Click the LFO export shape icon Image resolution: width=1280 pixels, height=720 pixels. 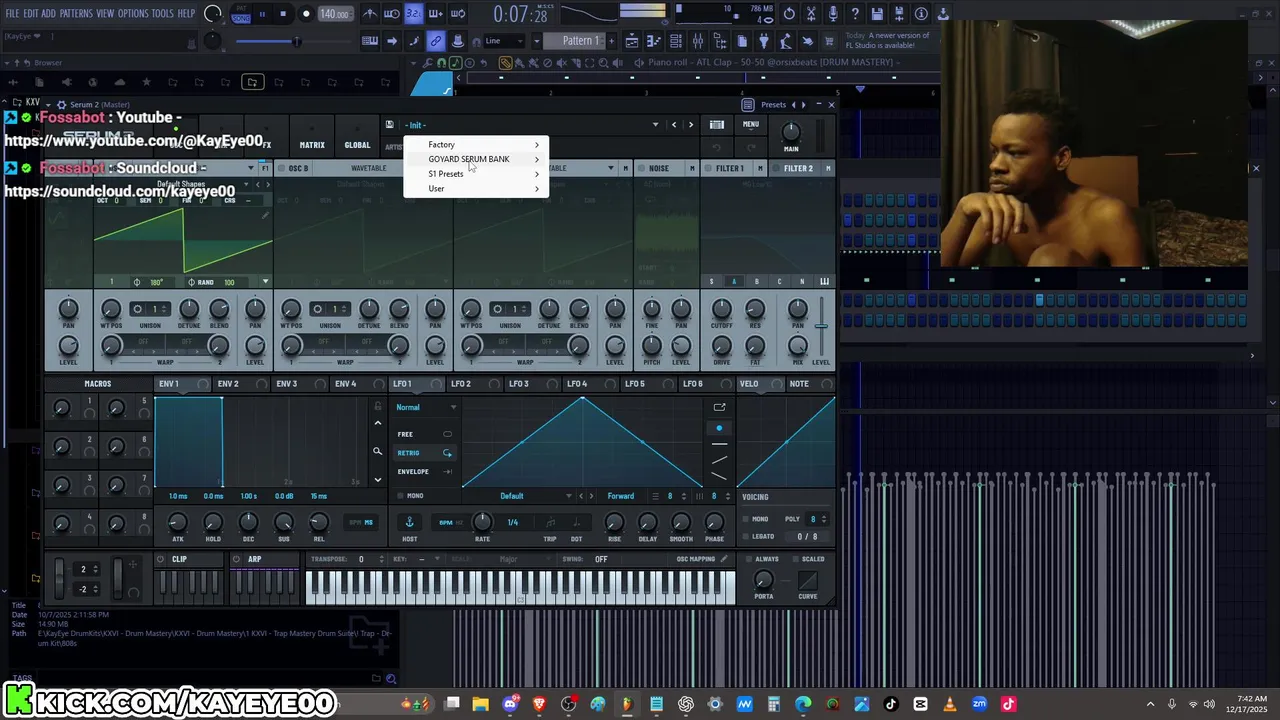[x=719, y=407]
